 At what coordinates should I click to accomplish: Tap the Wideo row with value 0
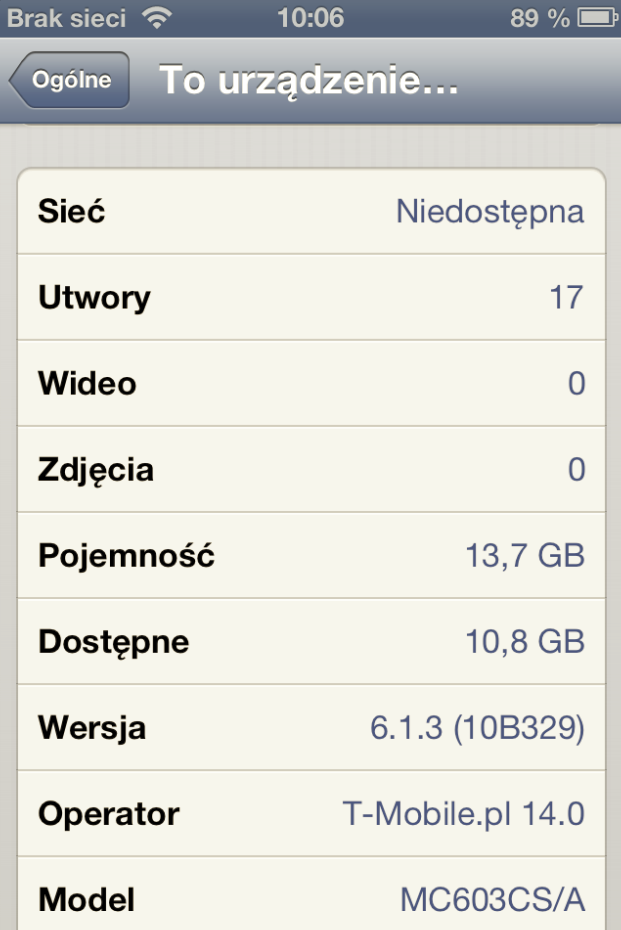pos(310,383)
